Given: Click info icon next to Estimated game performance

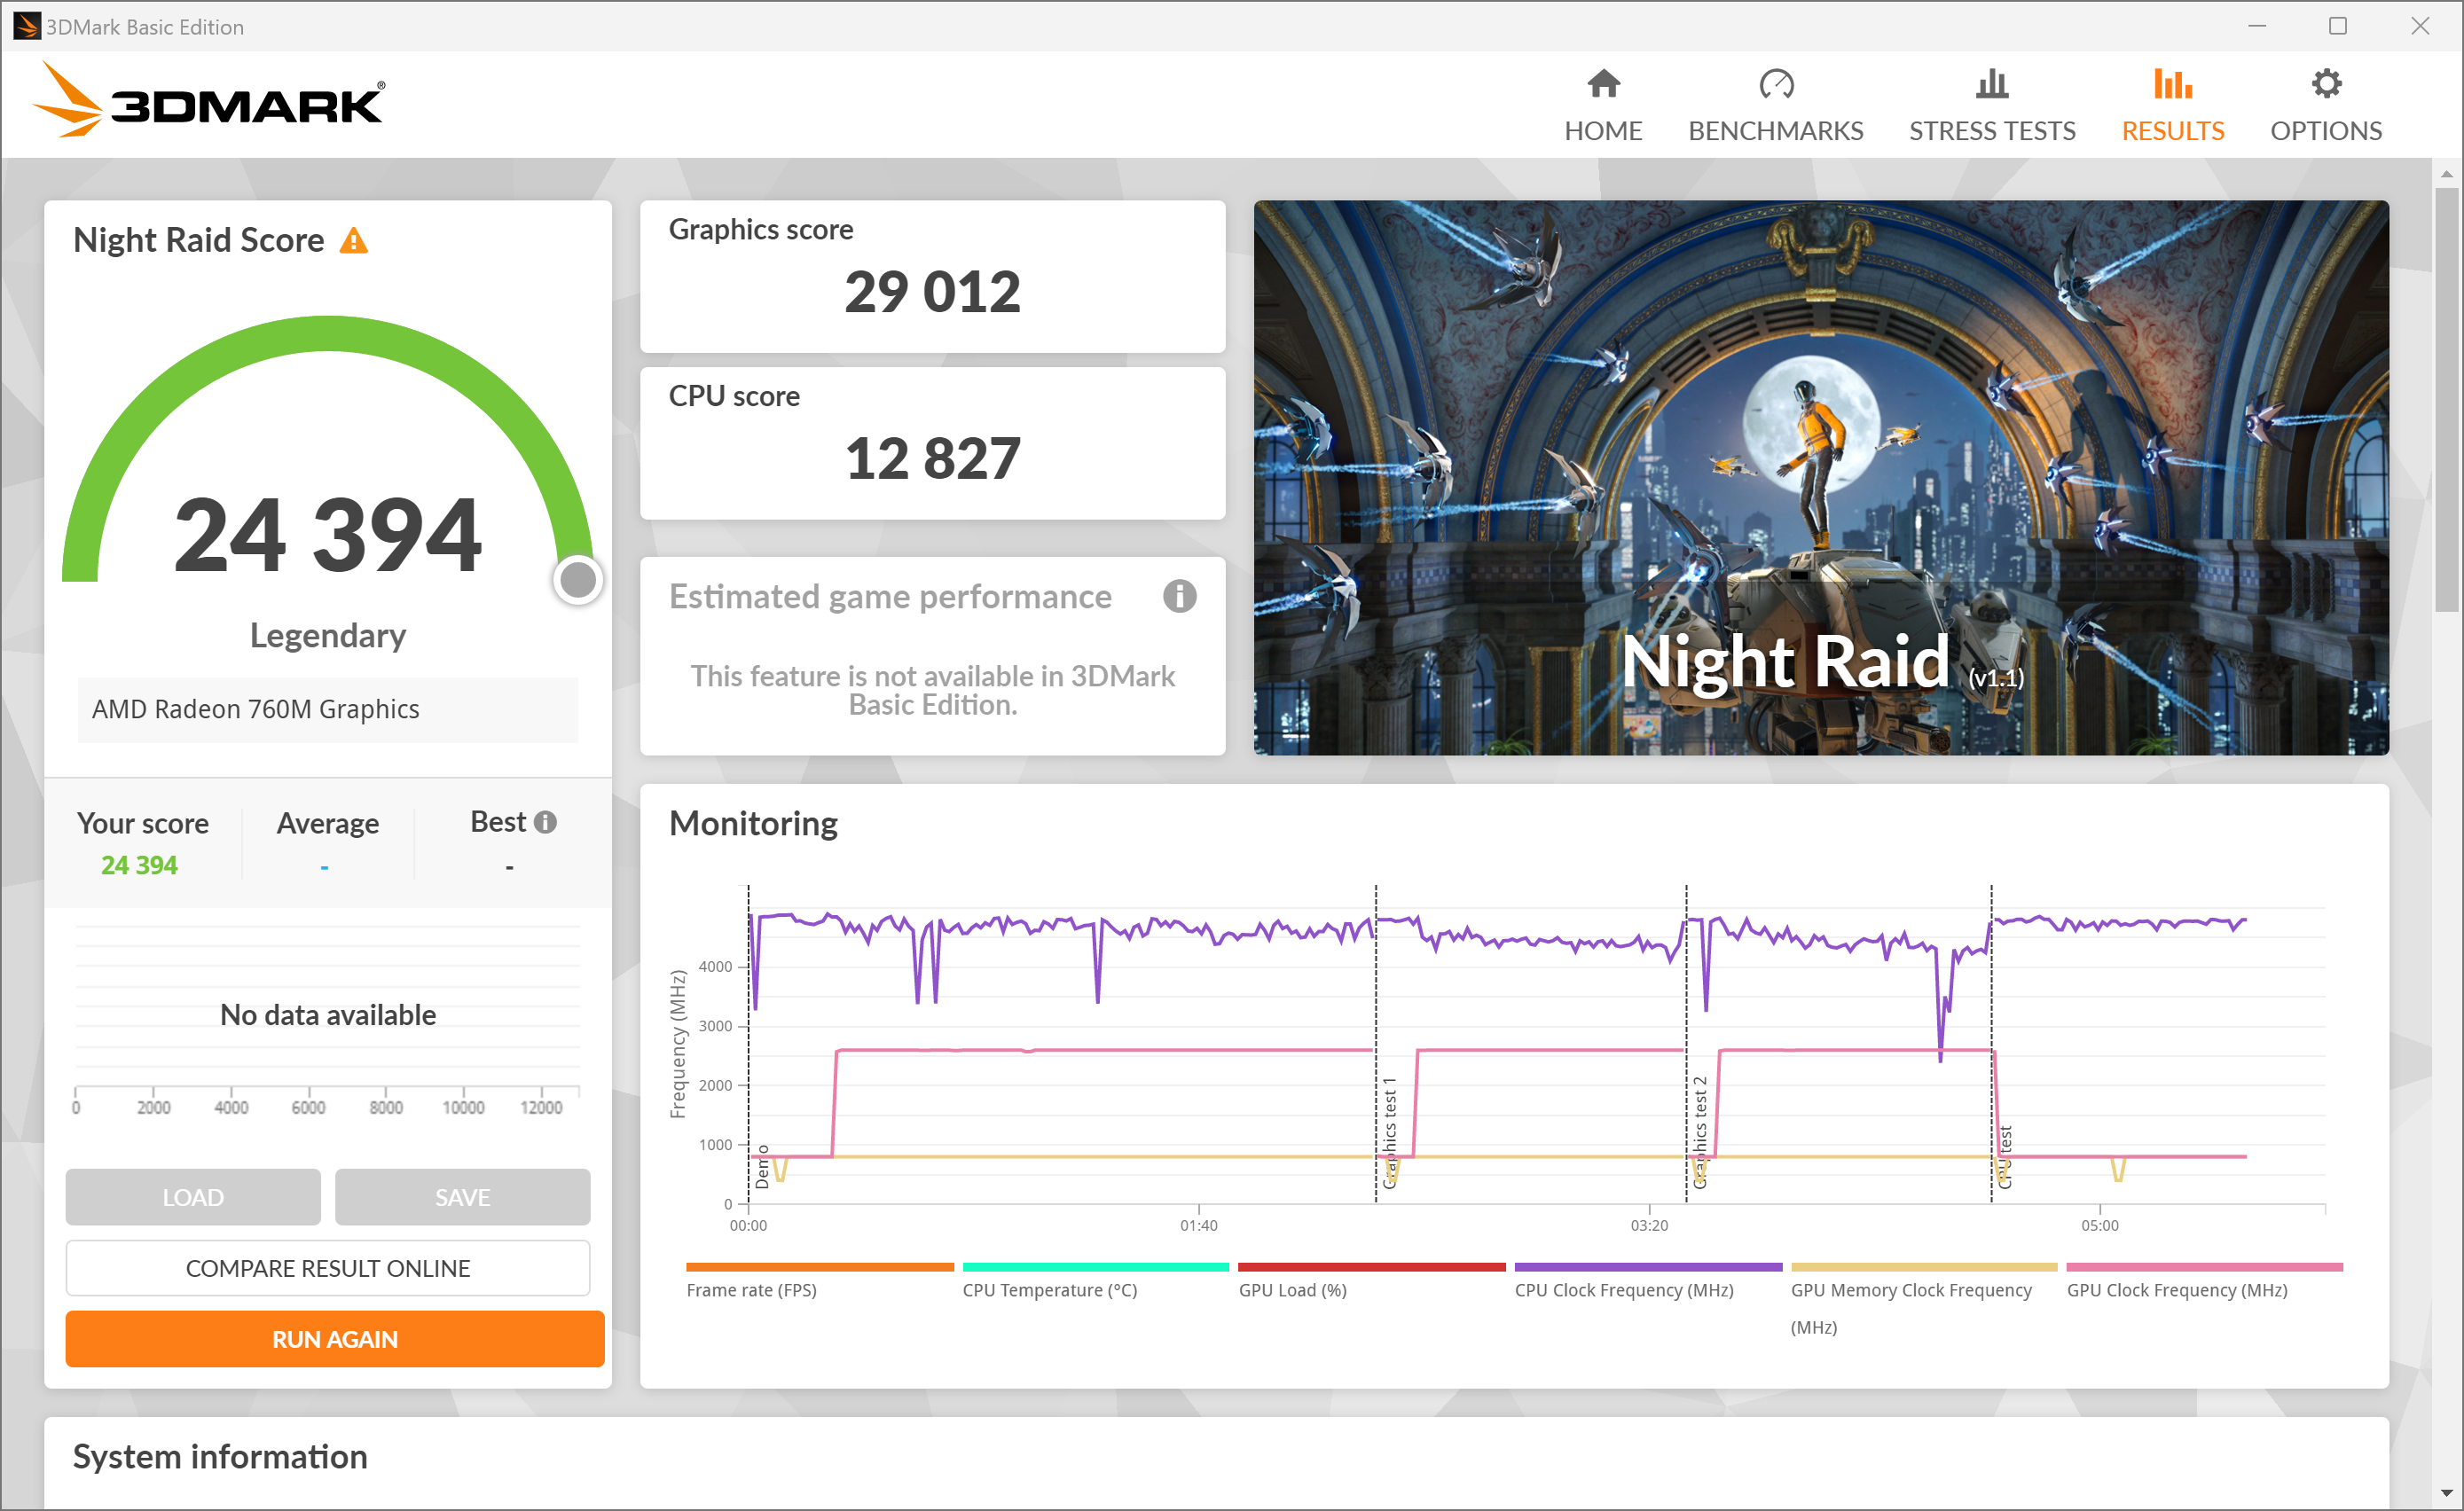Looking at the screenshot, I should (x=1179, y=596).
